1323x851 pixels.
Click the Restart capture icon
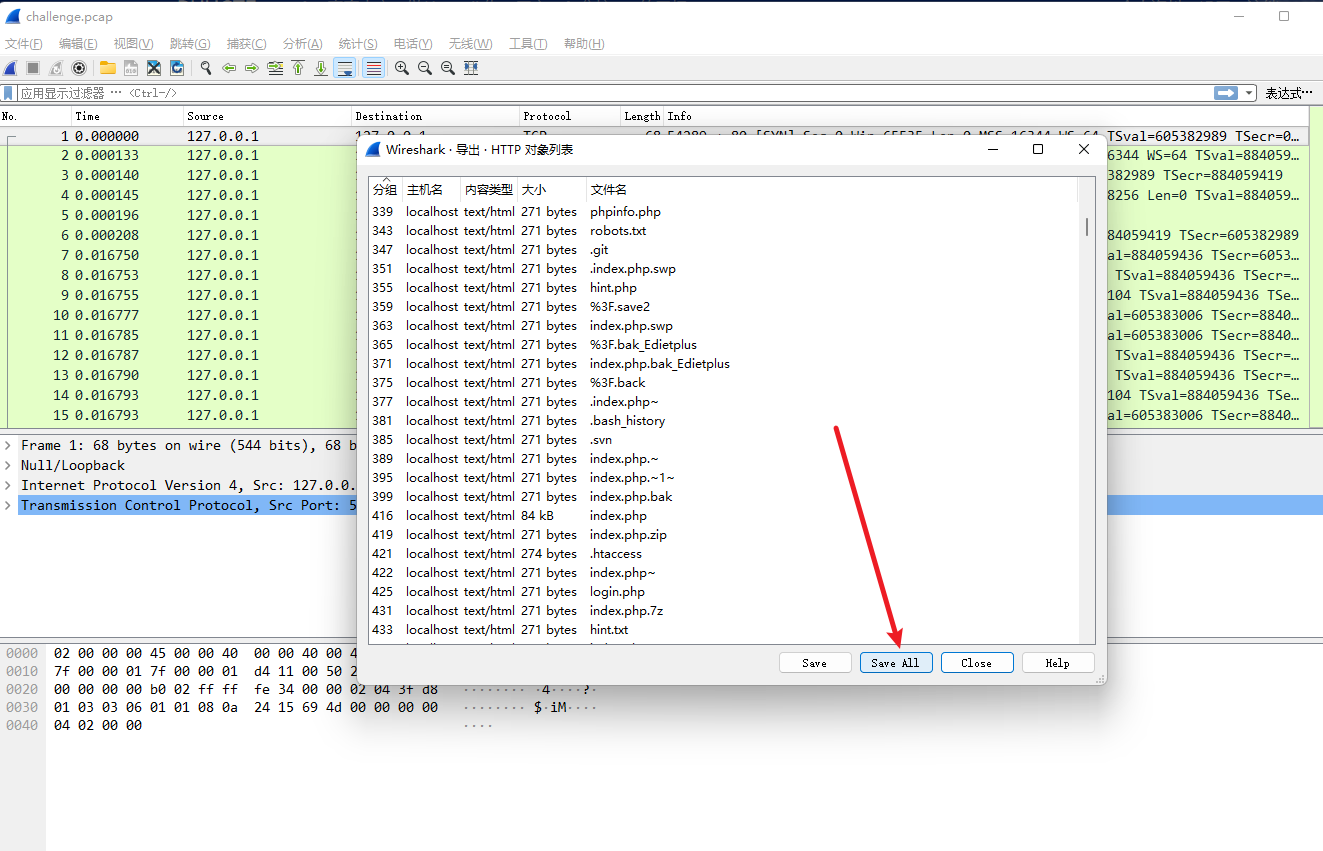56,68
